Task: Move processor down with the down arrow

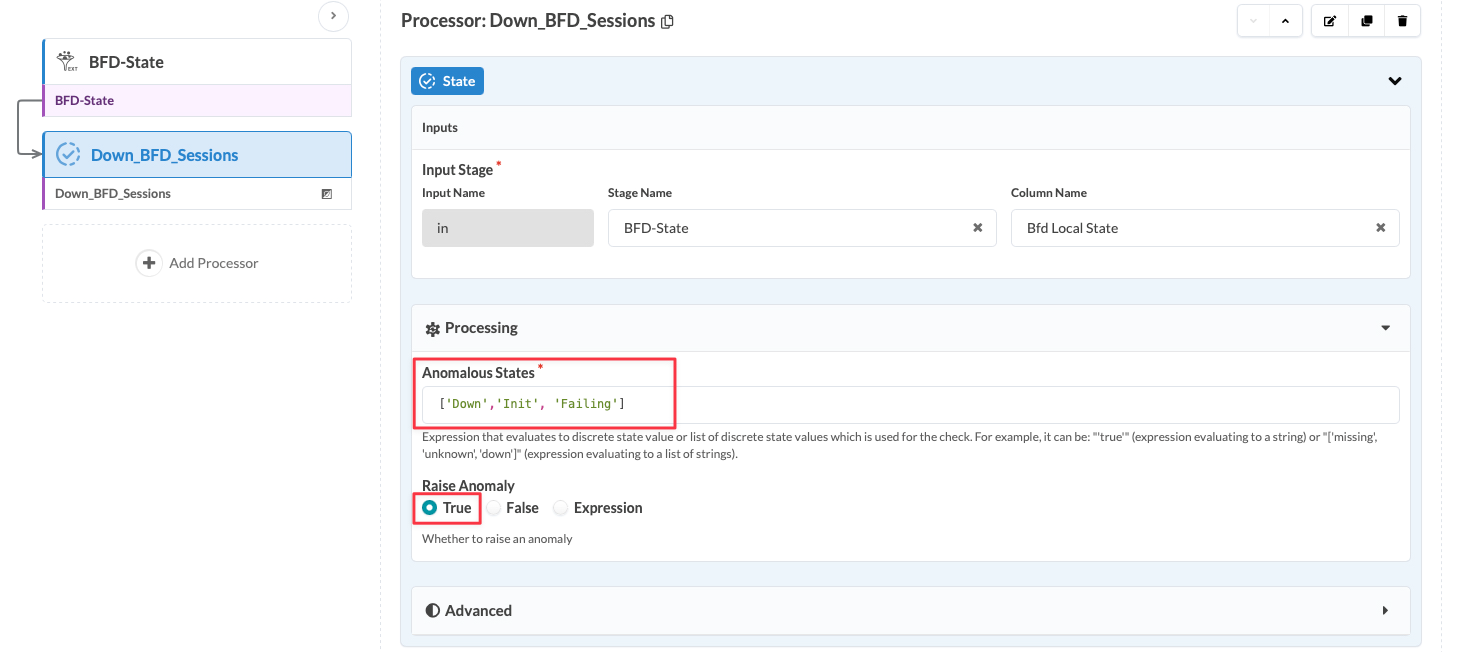Action: click(x=1253, y=21)
